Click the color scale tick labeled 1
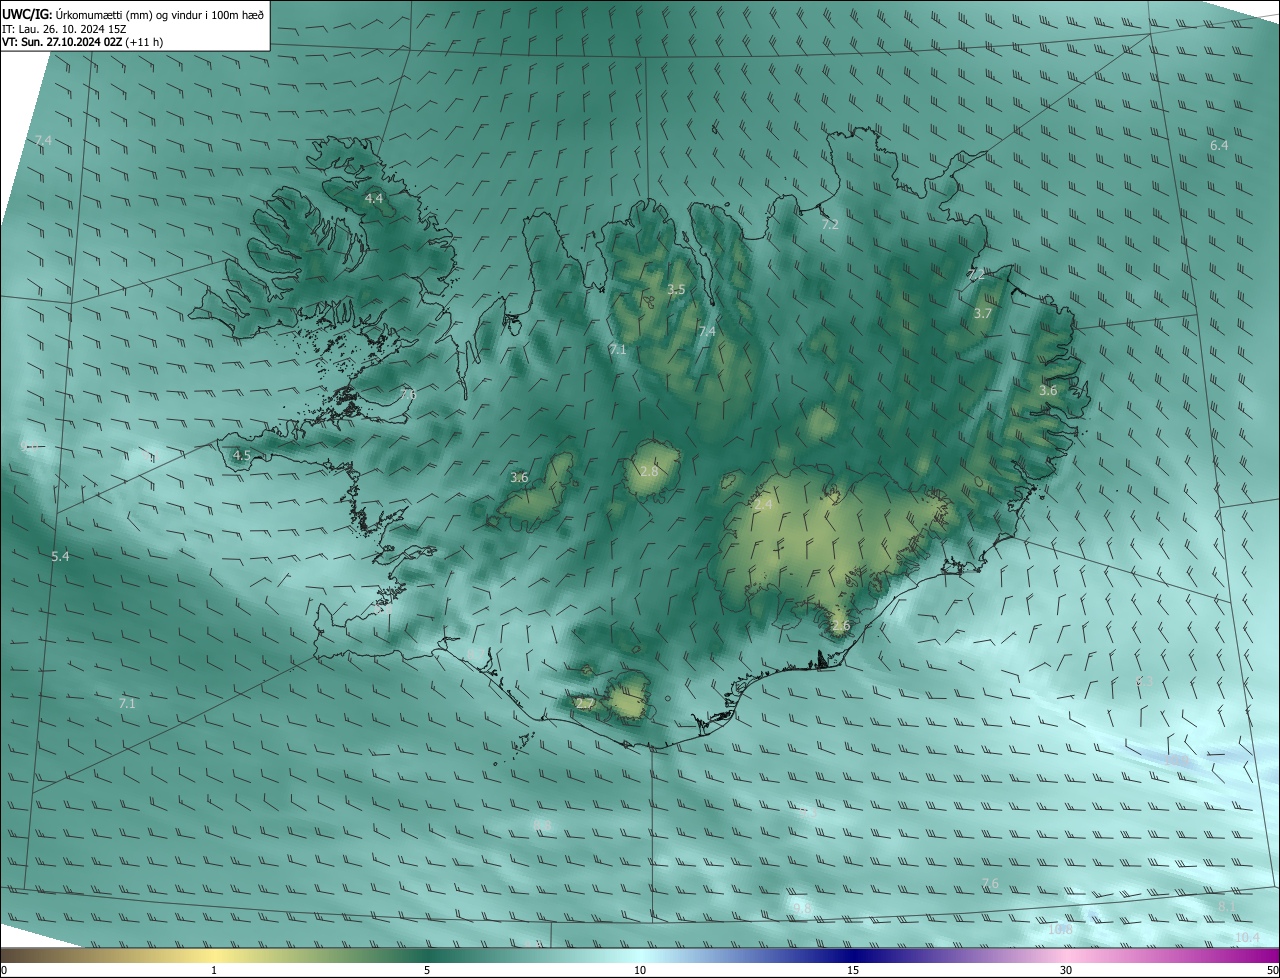The width and height of the screenshot is (1280, 978). (x=214, y=970)
